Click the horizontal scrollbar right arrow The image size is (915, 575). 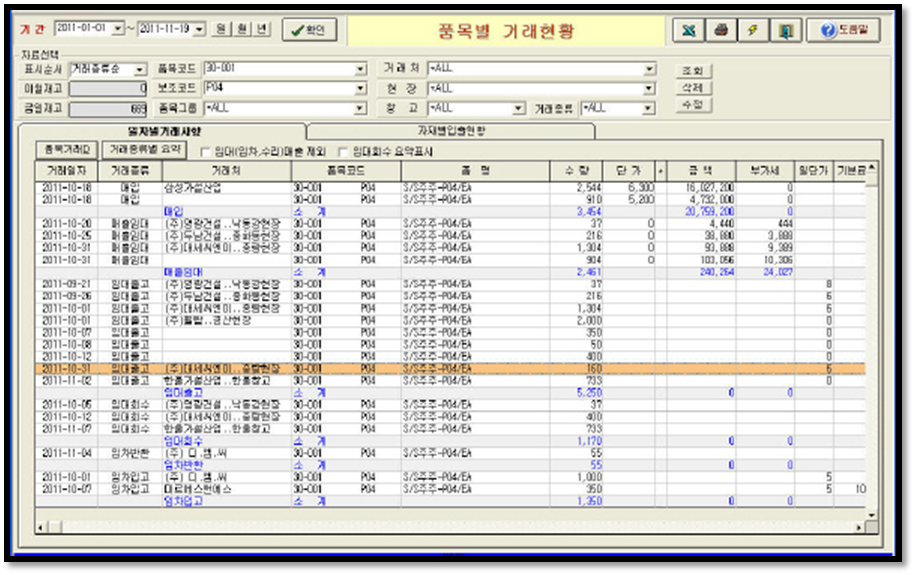[x=859, y=528]
